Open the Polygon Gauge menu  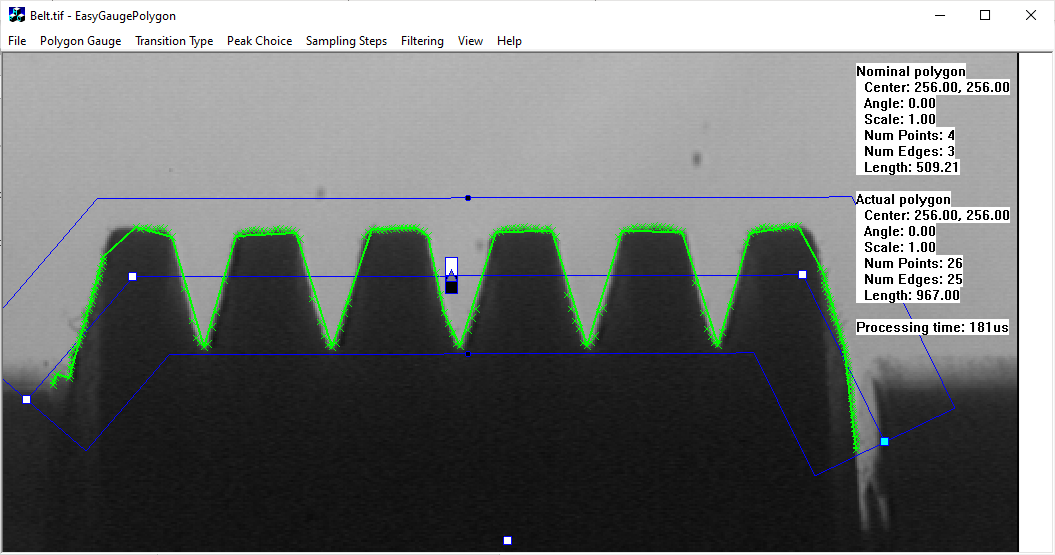pyautogui.click(x=80, y=41)
